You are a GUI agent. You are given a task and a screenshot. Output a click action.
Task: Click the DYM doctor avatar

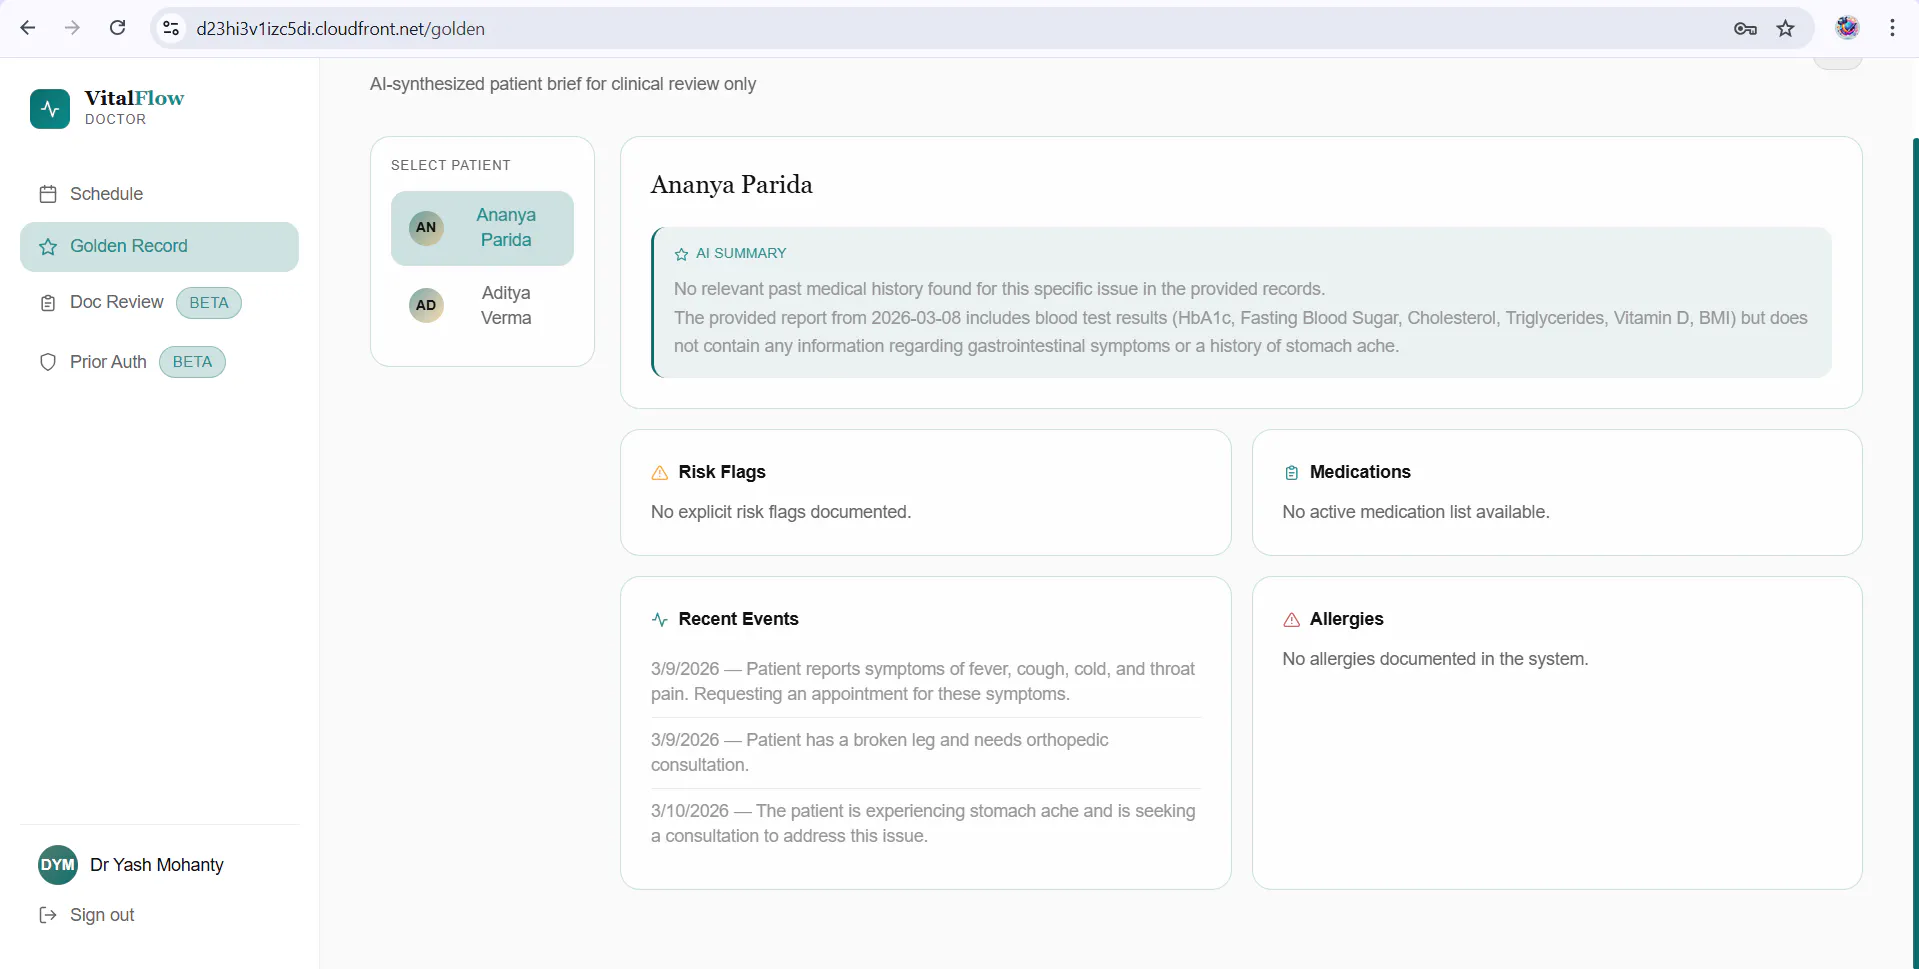point(58,865)
